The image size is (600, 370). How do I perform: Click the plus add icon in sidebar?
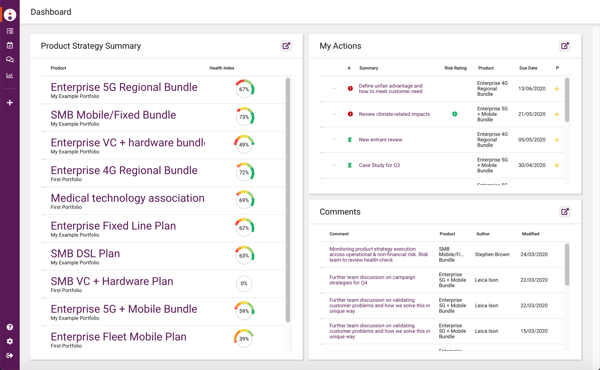pyautogui.click(x=10, y=103)
